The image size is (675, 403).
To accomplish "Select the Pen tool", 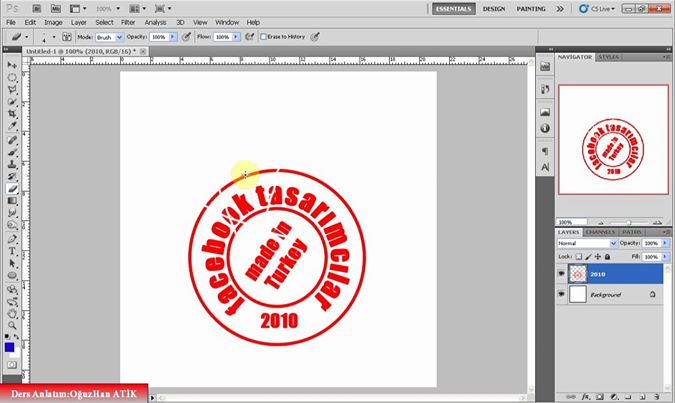I will (x=12, y=239).
